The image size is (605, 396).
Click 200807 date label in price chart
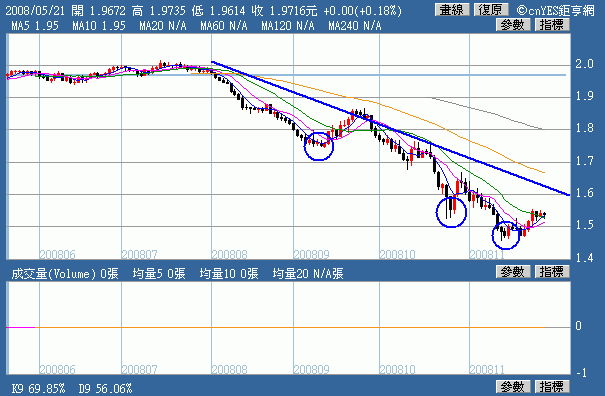(x=139, y=254)
